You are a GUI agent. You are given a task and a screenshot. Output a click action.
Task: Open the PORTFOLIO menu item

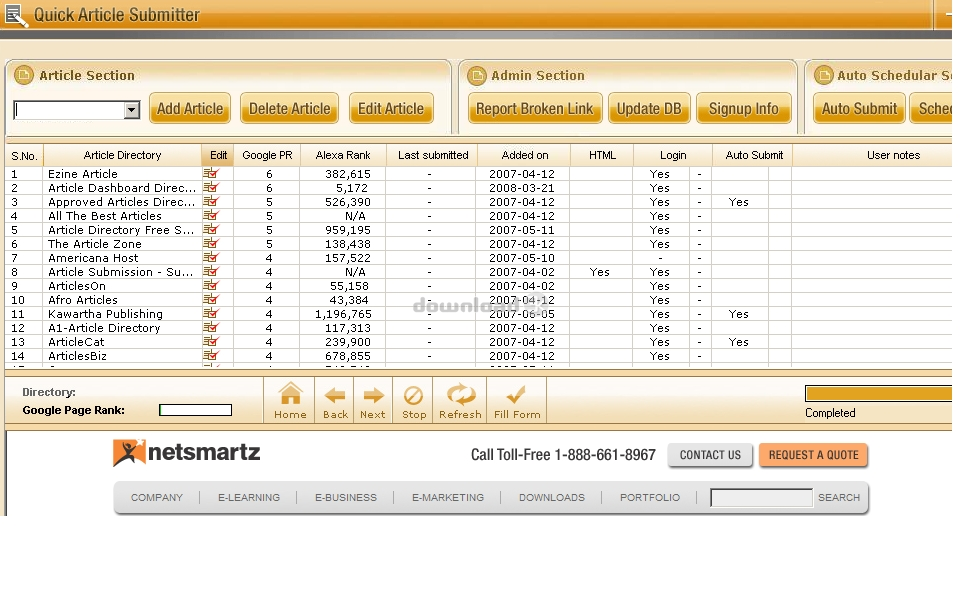tap(650, 498)
